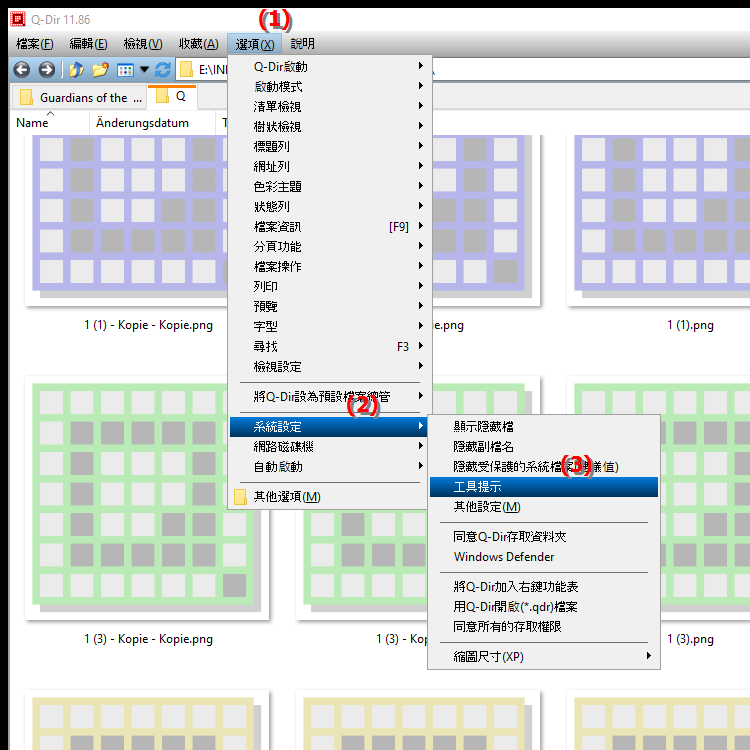Open 分頁功能 submenu
This screenshot has height=750, width=750.
pyautogui.click(x=330, y=247)
